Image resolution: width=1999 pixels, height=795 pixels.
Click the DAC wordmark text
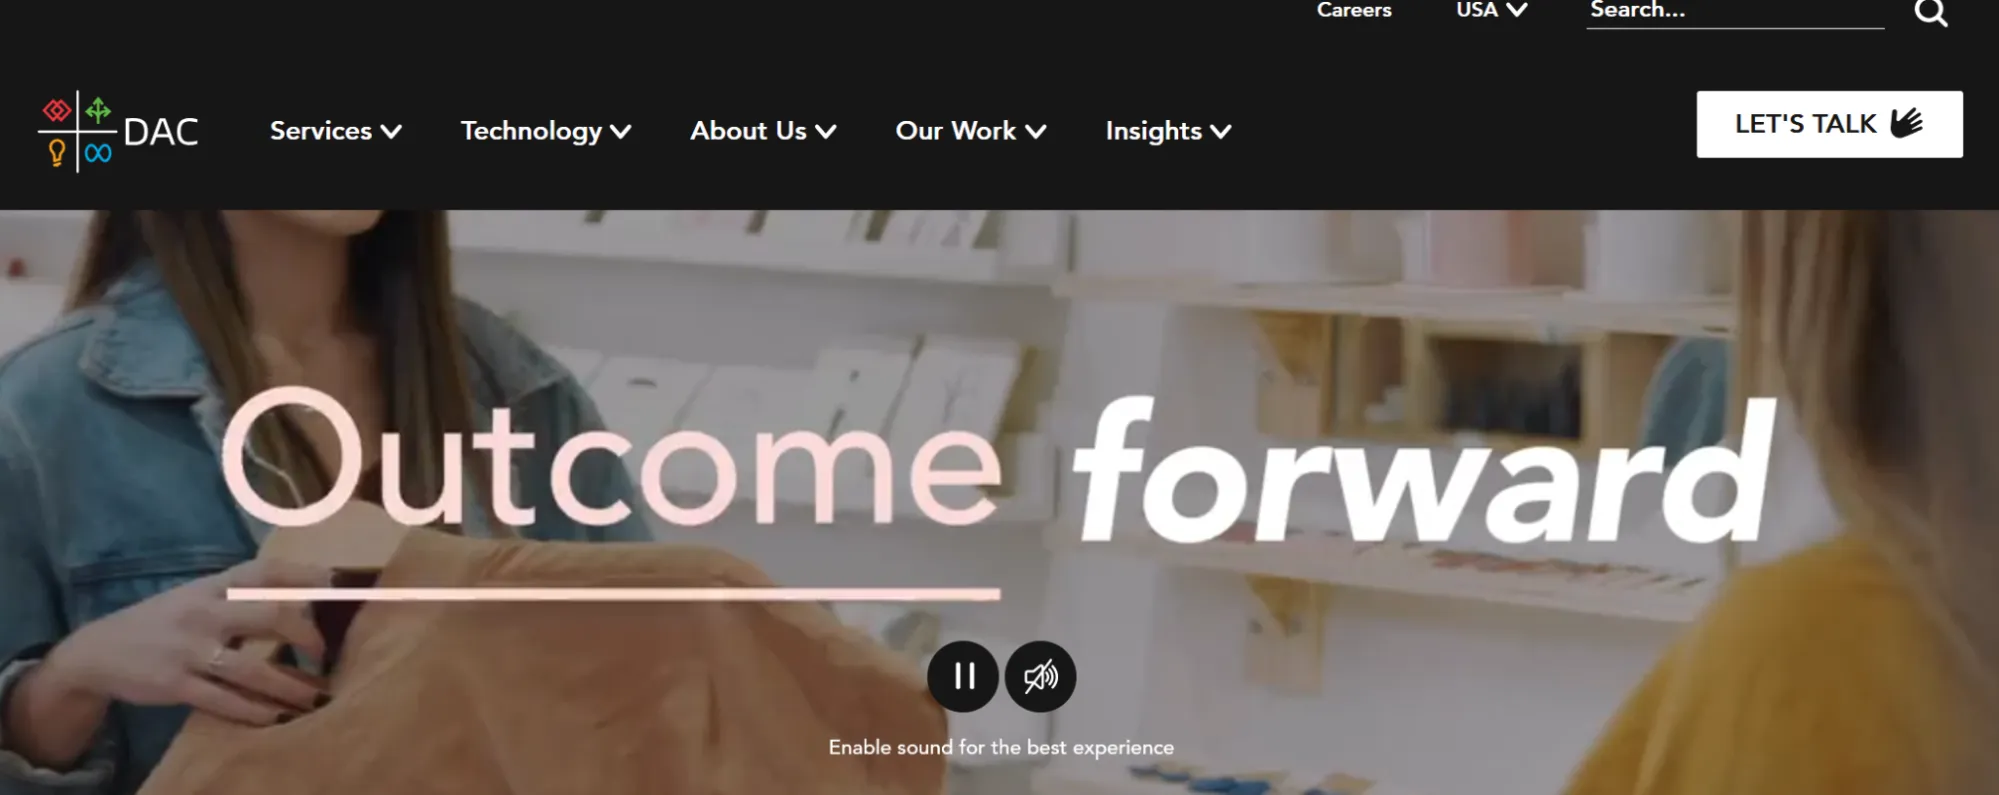click(x=161, y=132)
